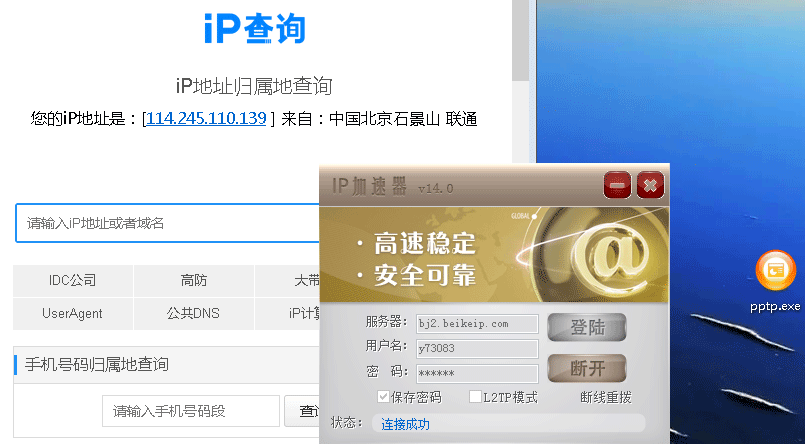The width and height of the screenshot is (805, 444).
Task: Click the 断线重拨 redial option
Action: [605, 397]
